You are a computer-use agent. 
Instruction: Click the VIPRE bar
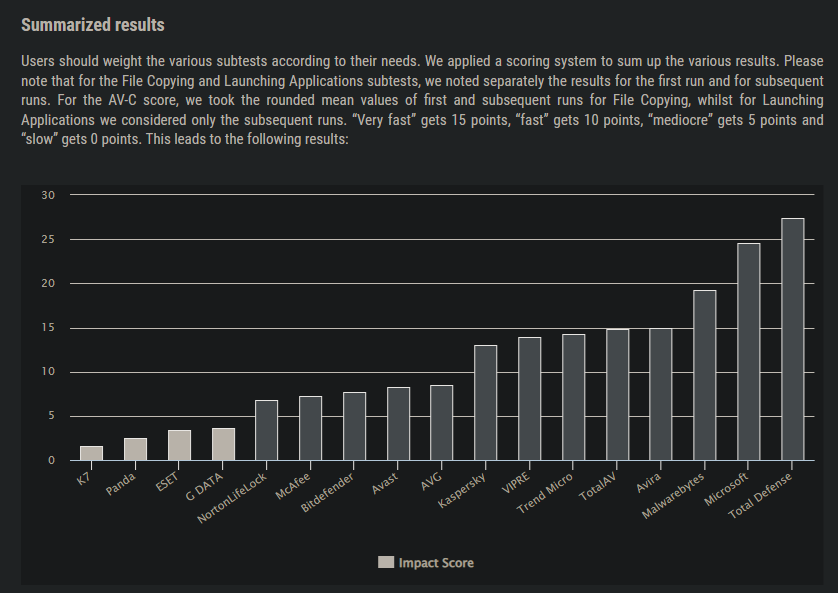click(x=530, y=399)
